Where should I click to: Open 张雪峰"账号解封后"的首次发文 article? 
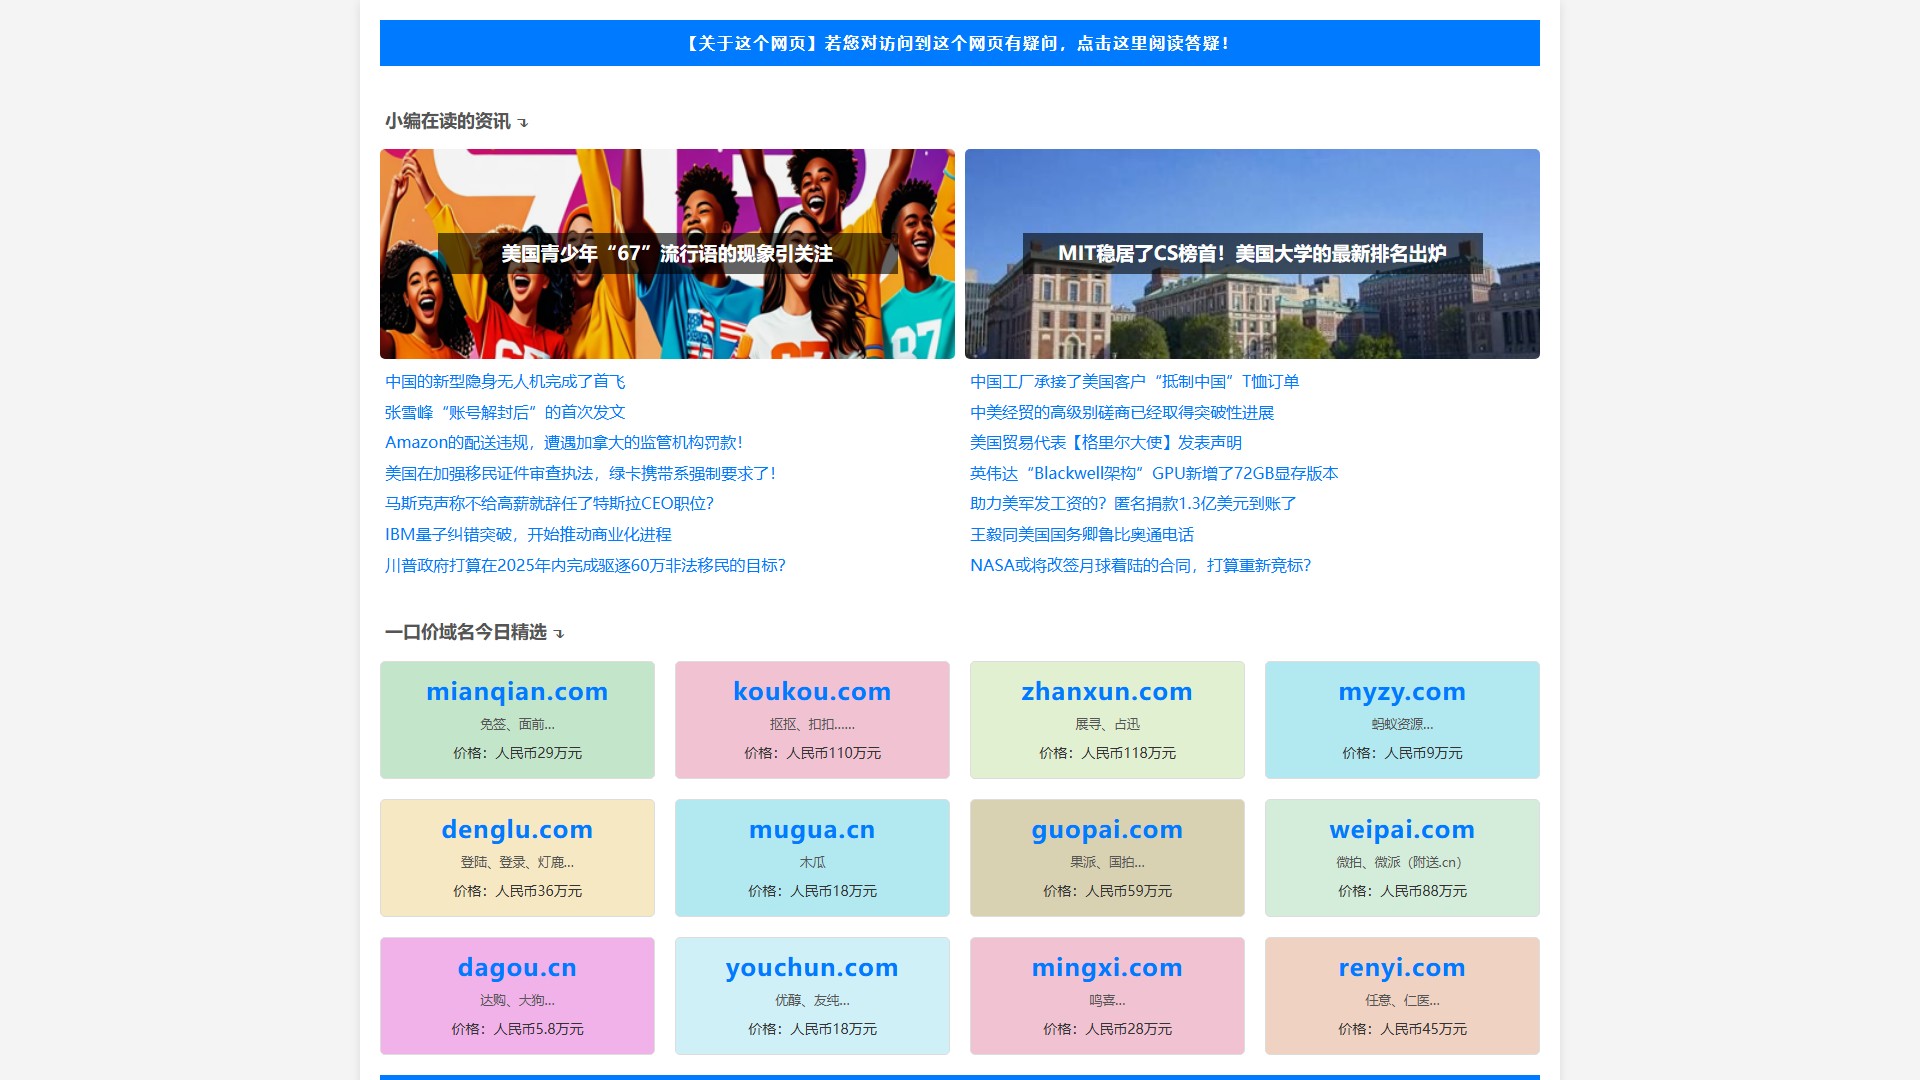[505, 412]
